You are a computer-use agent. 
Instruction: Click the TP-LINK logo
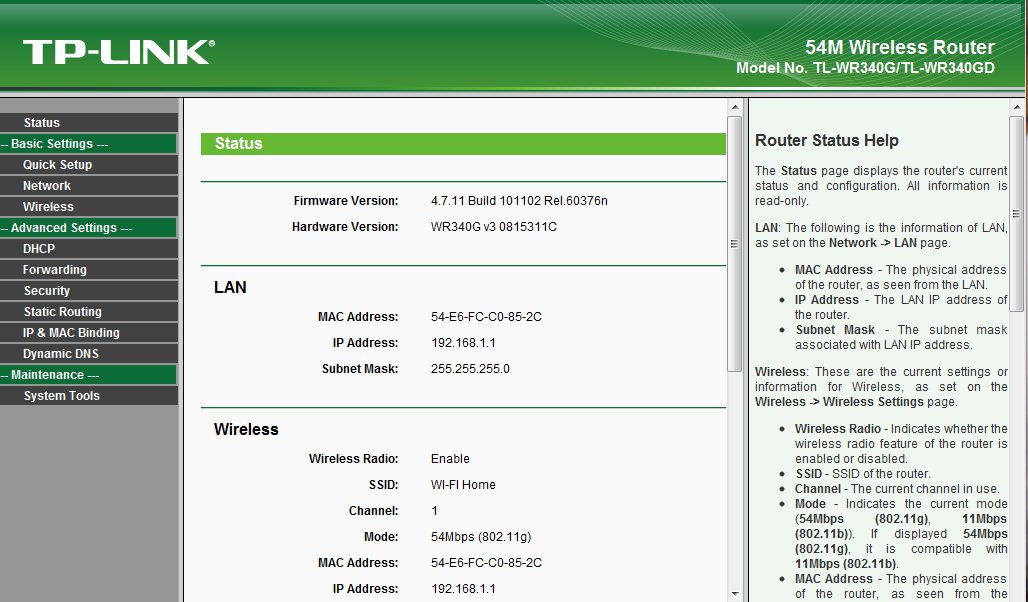click(118, 52)
